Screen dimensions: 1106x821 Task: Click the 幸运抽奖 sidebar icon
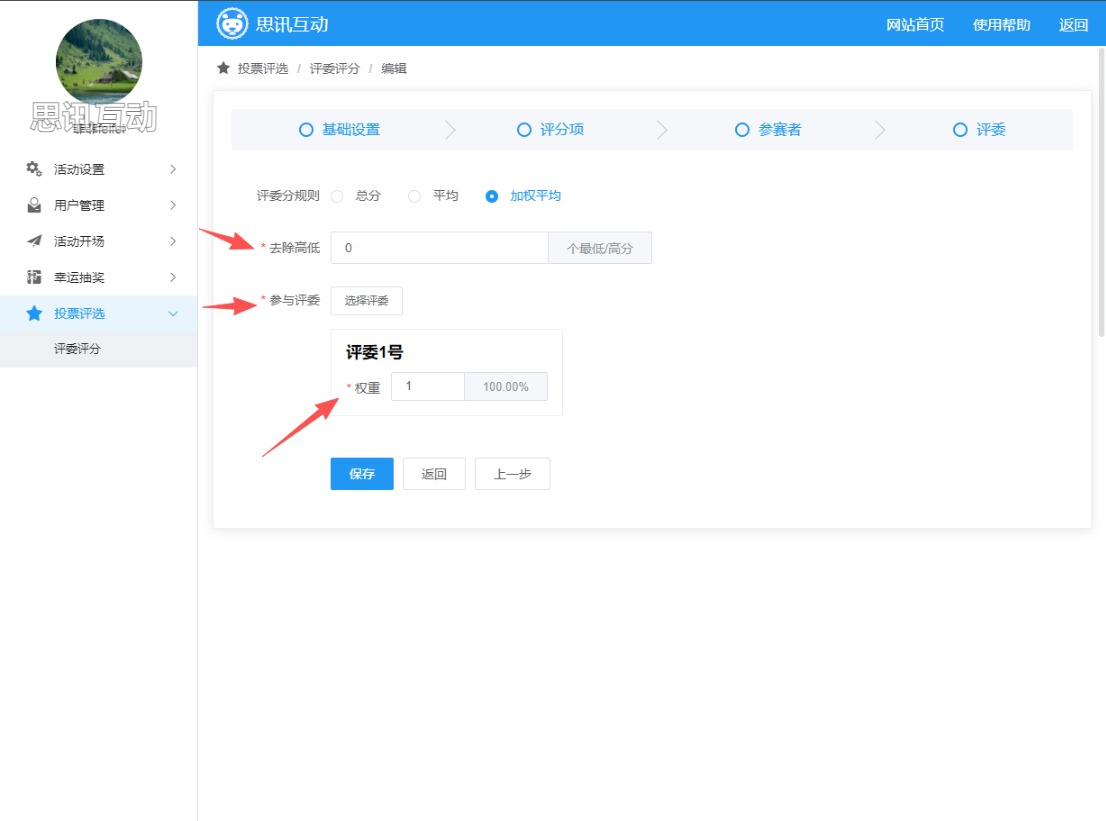34,277
